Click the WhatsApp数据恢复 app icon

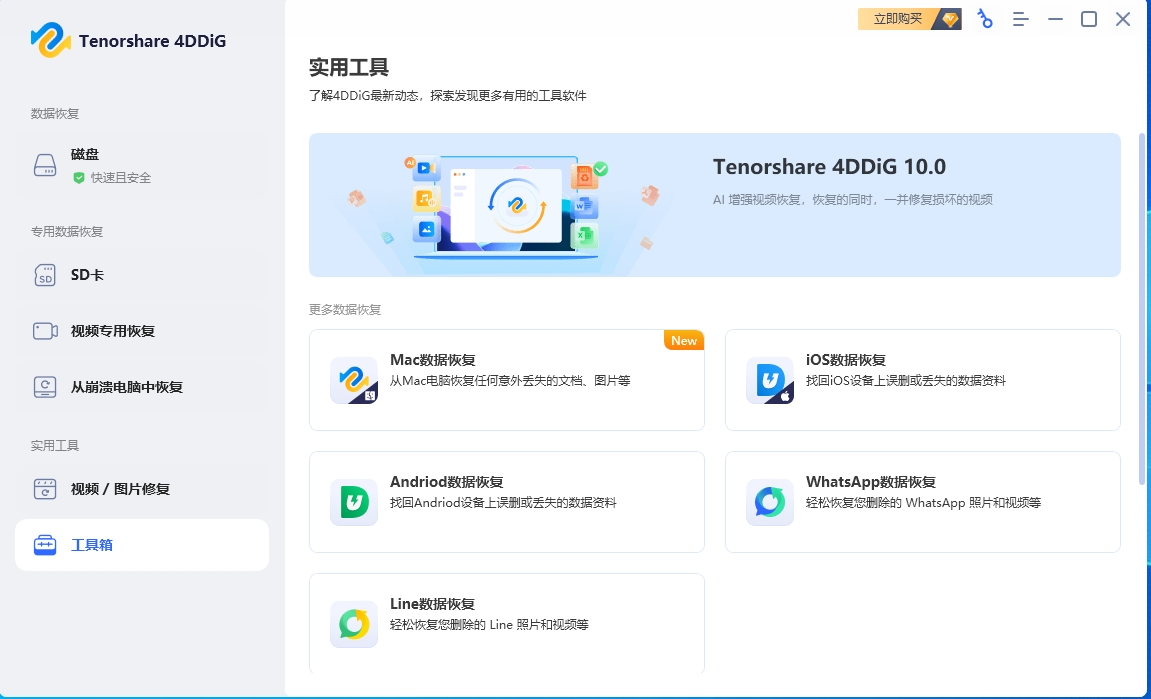click(770, 502)
